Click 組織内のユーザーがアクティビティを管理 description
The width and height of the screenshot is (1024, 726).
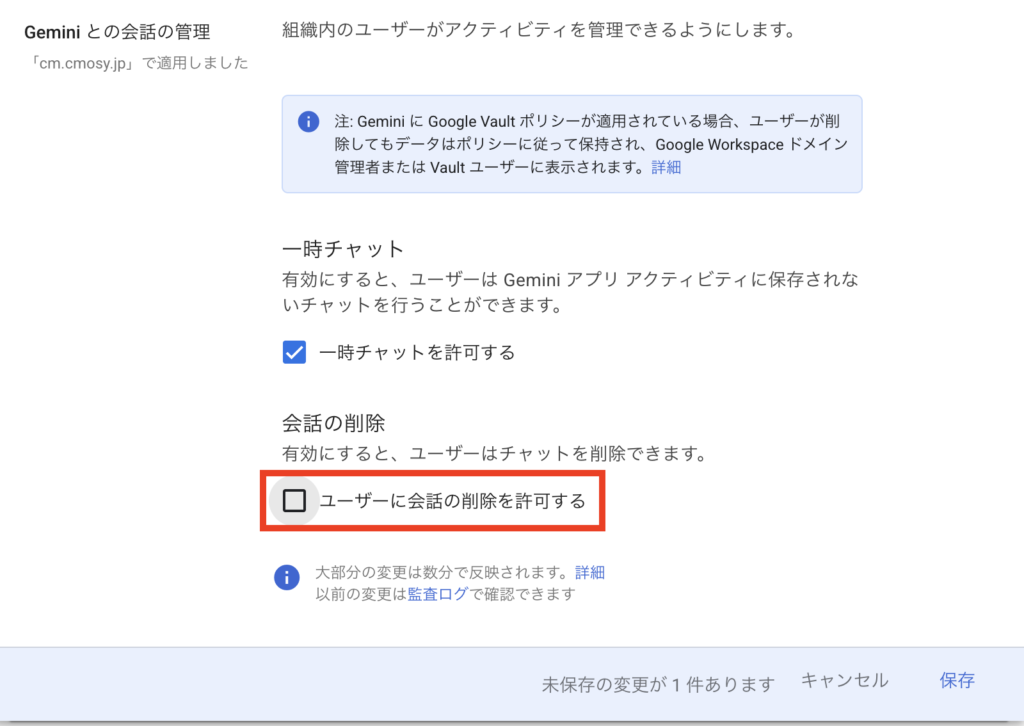click(x=539, y=30)
